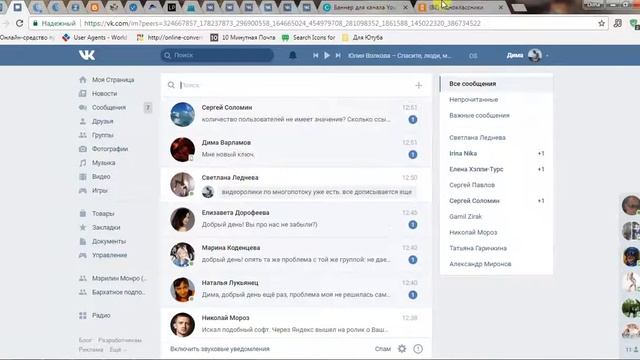This screenshot has width=640, height=360.
Task: Open chat with Сергей Соломин
Action: 296,114
